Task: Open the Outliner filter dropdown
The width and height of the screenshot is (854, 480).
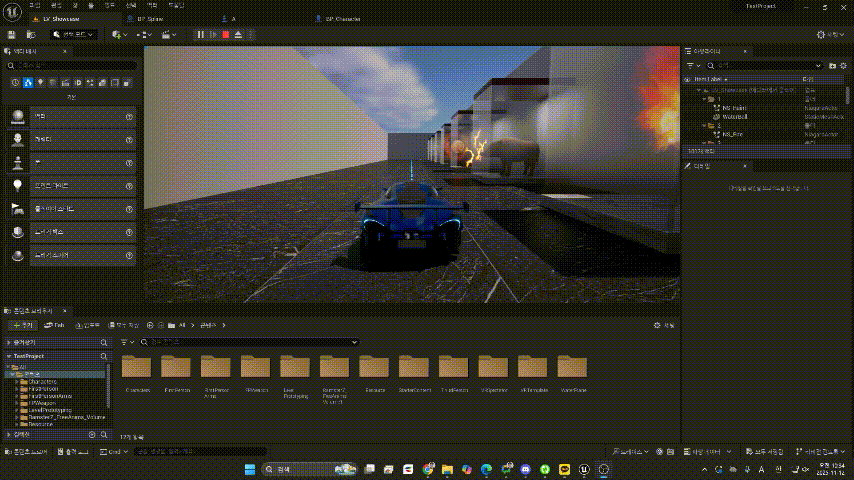Action: pos(693,65)
